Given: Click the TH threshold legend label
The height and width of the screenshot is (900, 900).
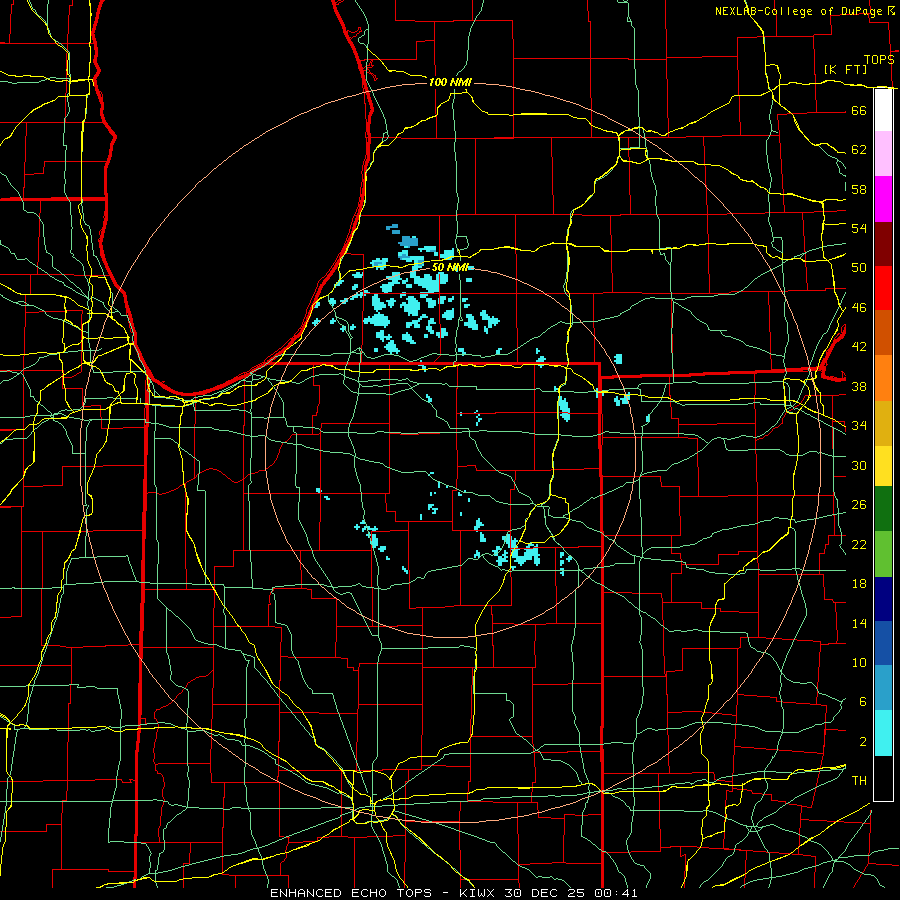Looking at the screenshot, I should [x=859, y=781].
